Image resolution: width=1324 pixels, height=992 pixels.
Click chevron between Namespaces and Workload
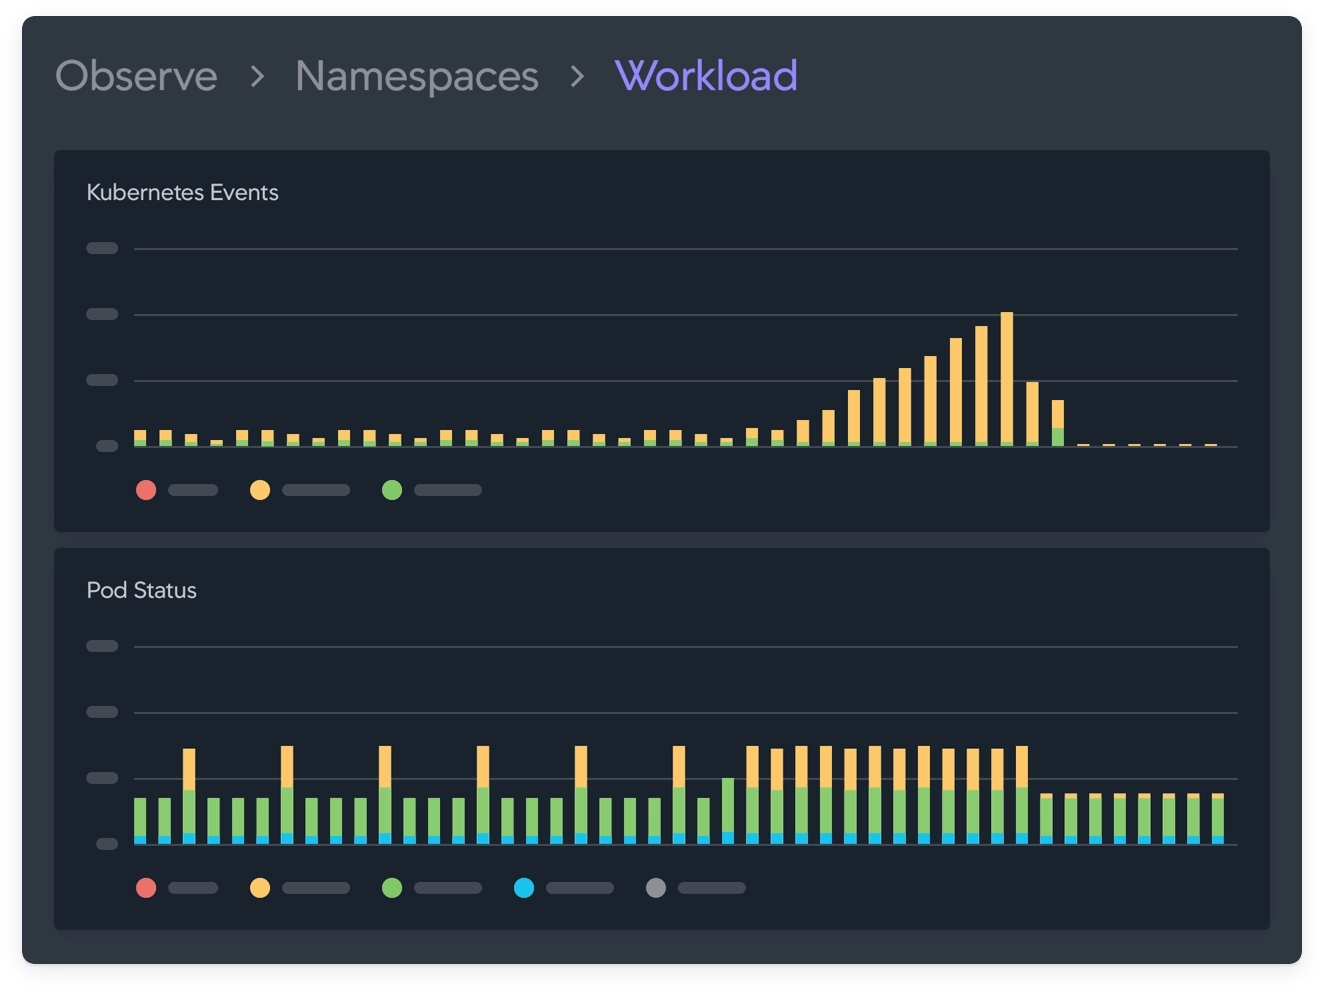pos(577,76)
